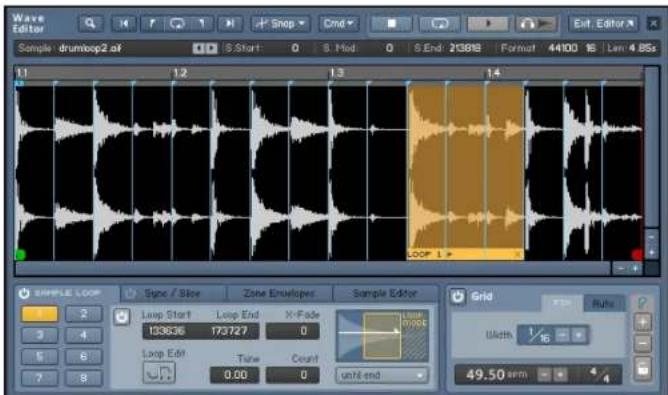Click the waveform horizontal scrollbar
668x395 pixels.
[x=313, y=268]
